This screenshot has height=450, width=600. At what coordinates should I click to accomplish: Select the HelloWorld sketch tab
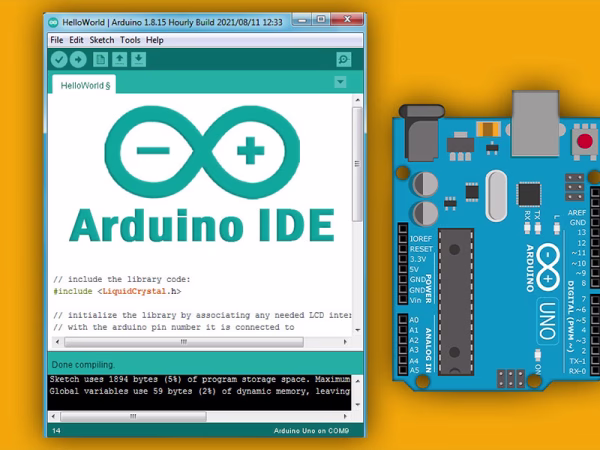(x=88, y=86)
